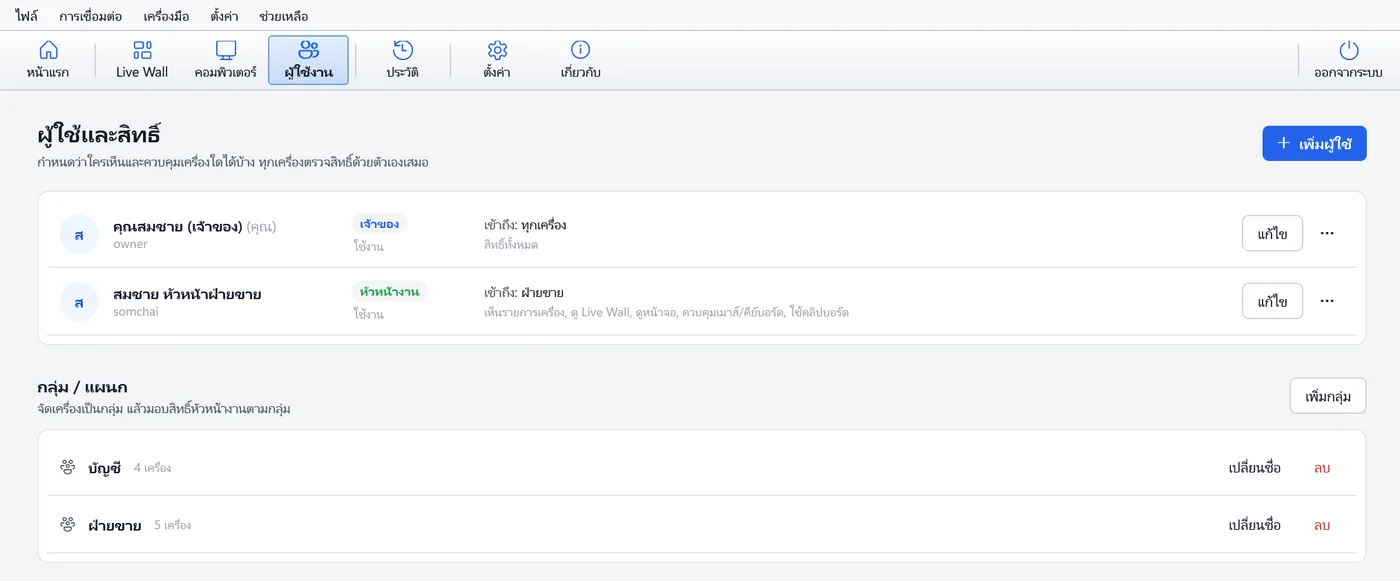Click the 4 เครื่อง count
Viewport: 1400px width, 581px height.
(152, 467)
